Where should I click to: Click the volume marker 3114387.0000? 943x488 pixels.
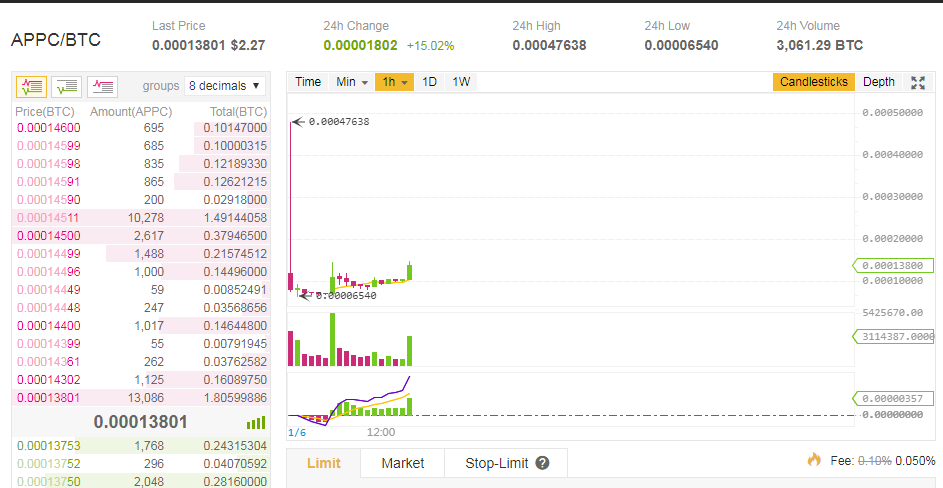(x=894, y=336)
